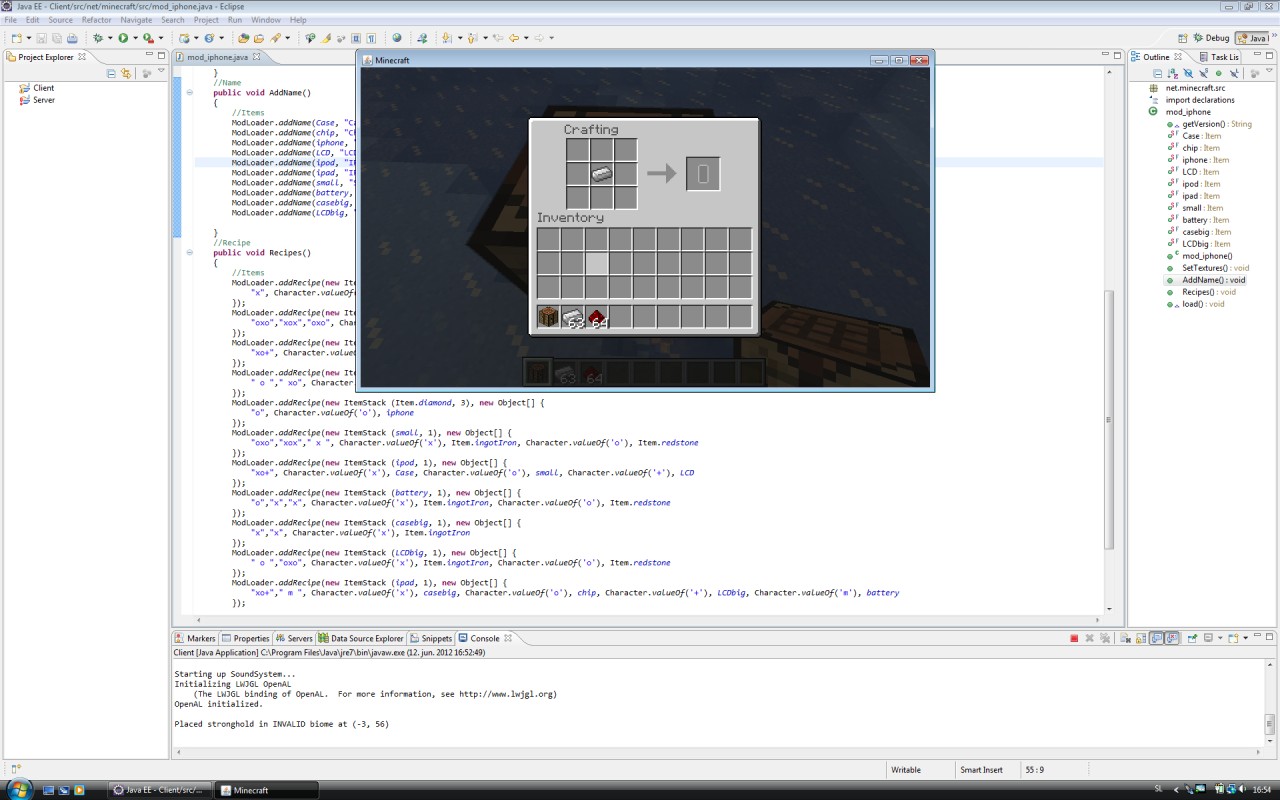Pick up the iron ingot stack of 63
1280x800 pixels.
pyautogui.click(x=572, y=317)
